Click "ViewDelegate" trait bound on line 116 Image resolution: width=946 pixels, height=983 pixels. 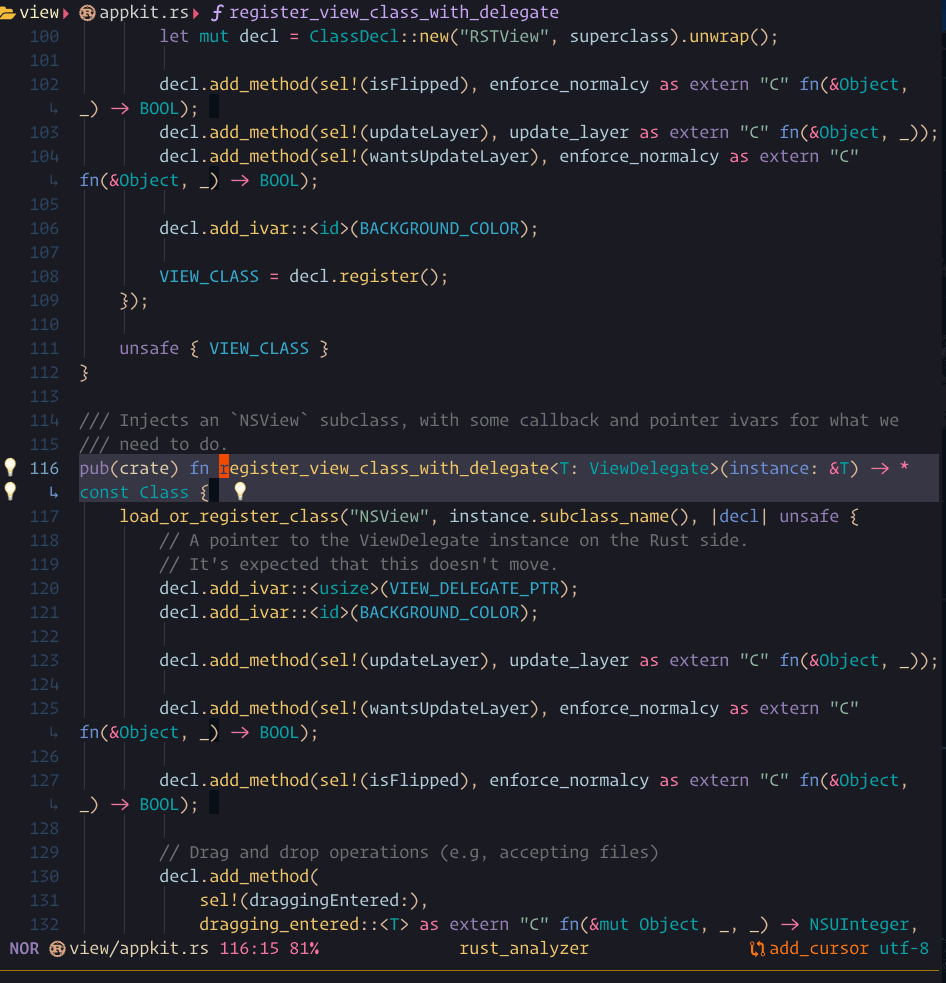pos(649,468)
